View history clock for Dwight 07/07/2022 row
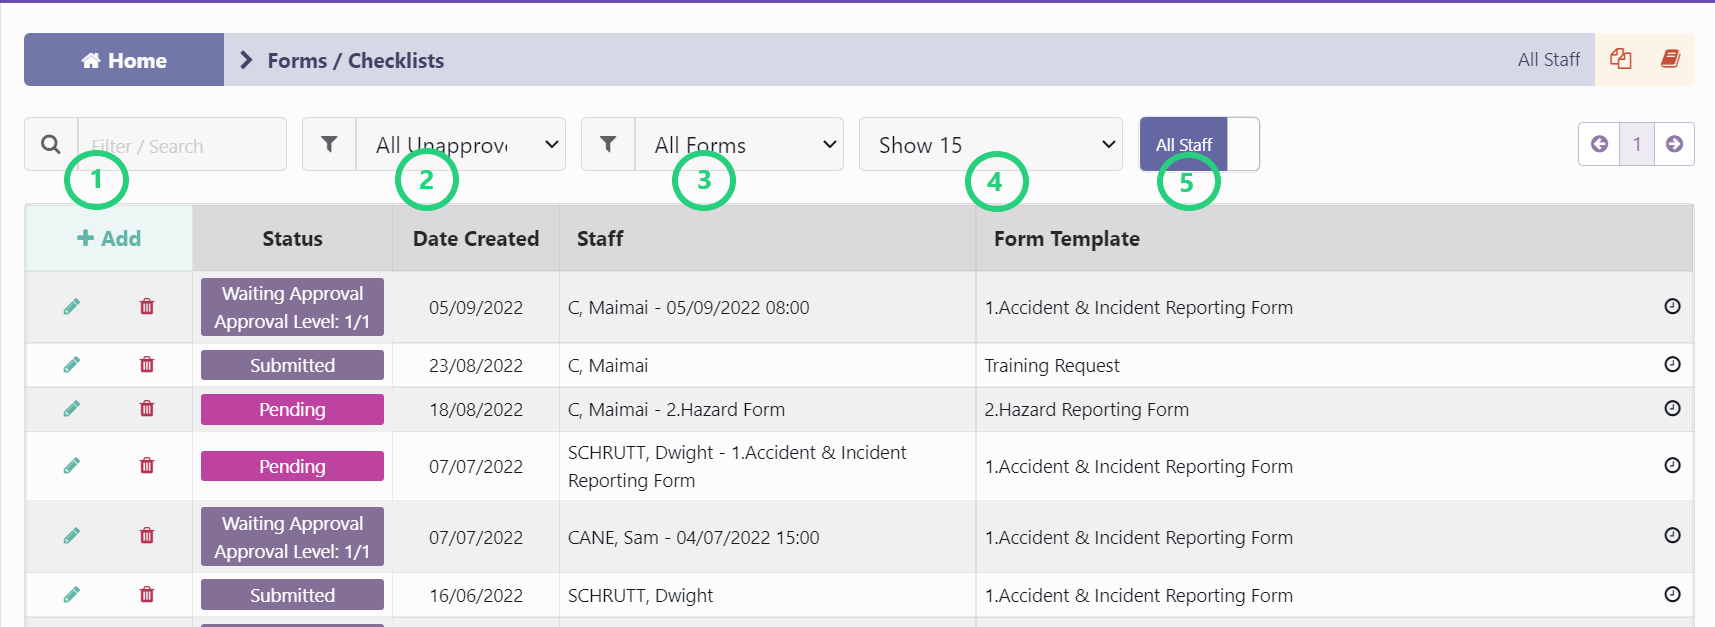Viewport: 1715px width, 627px height. 1672,465
